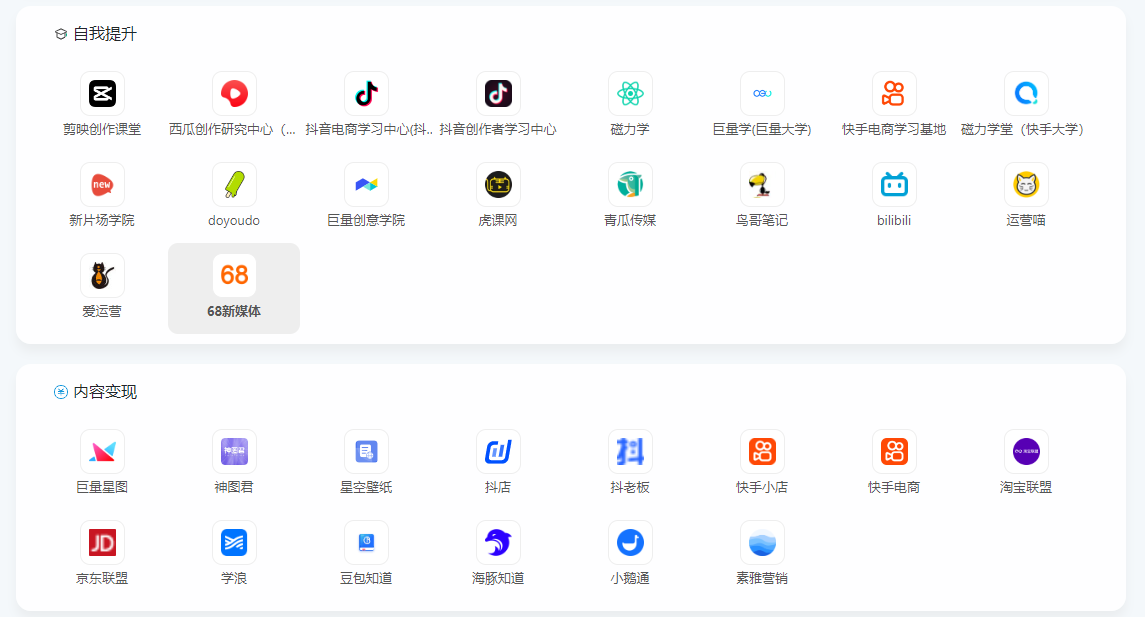Click the 抖老板 icon
The image size is (1145, 617).
[630, 451]
